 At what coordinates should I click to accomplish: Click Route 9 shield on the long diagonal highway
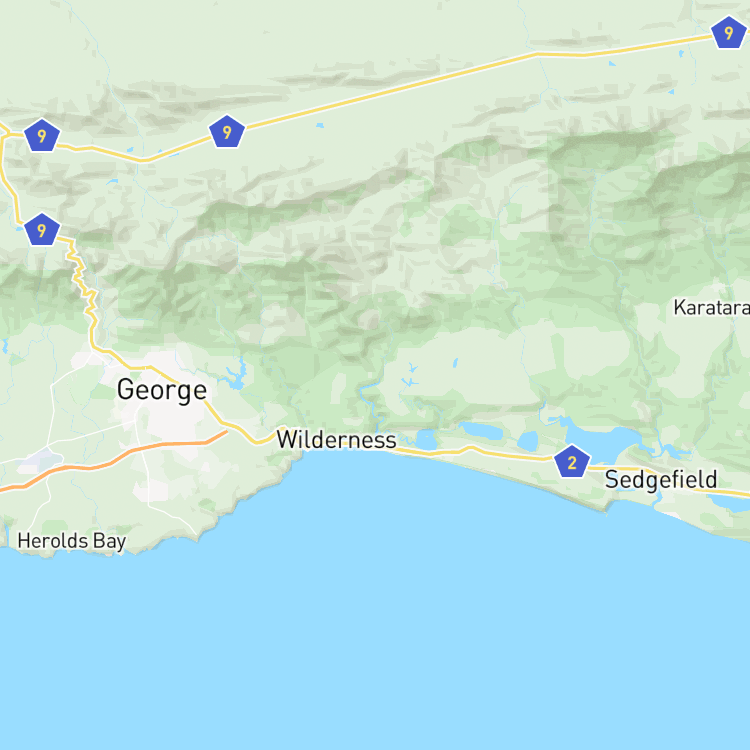[227, 132]
